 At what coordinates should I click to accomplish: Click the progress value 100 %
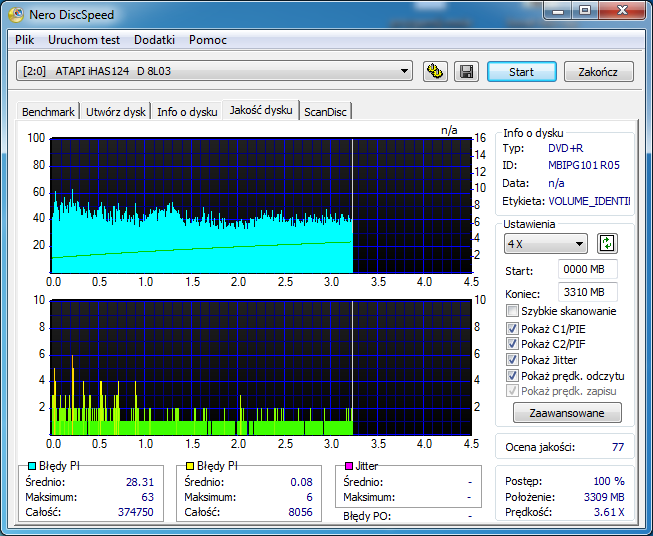point(609,481)
